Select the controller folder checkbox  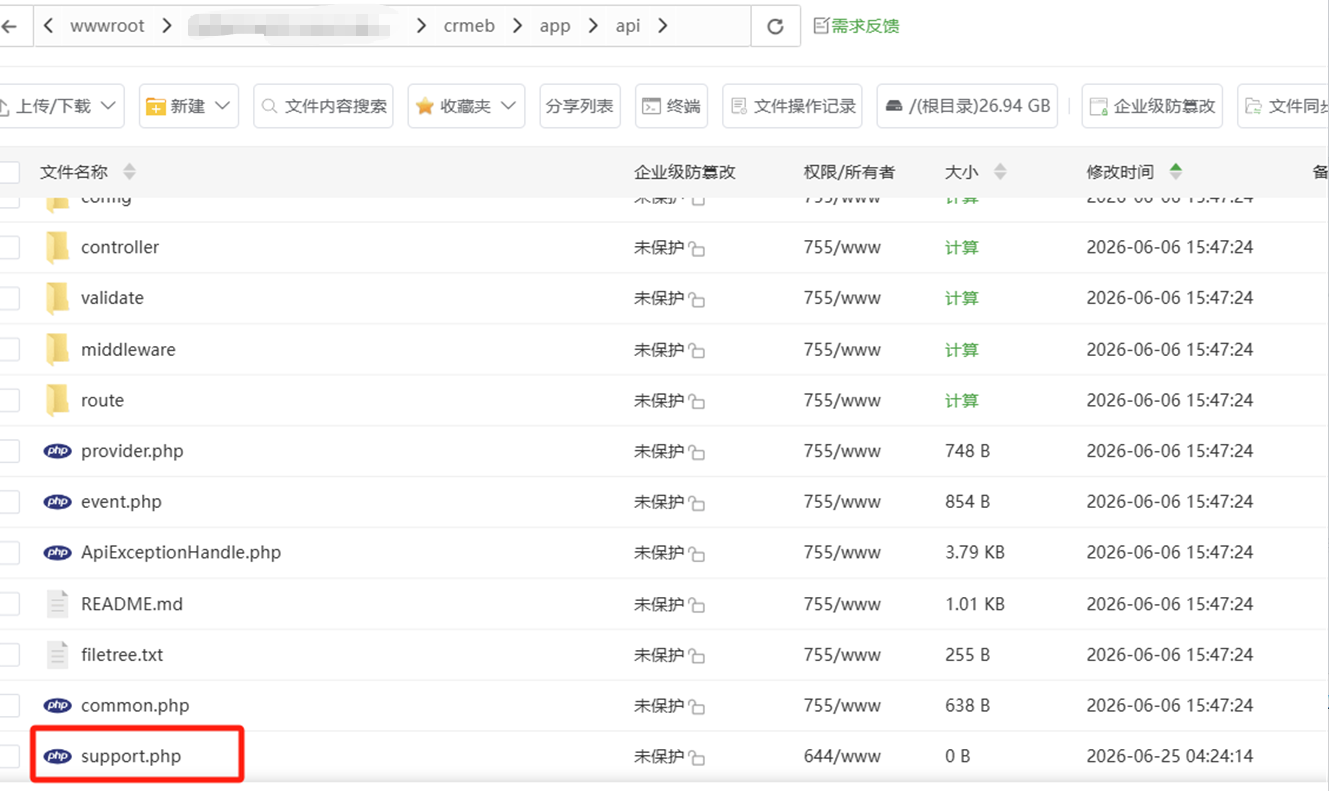click(8, 247)
